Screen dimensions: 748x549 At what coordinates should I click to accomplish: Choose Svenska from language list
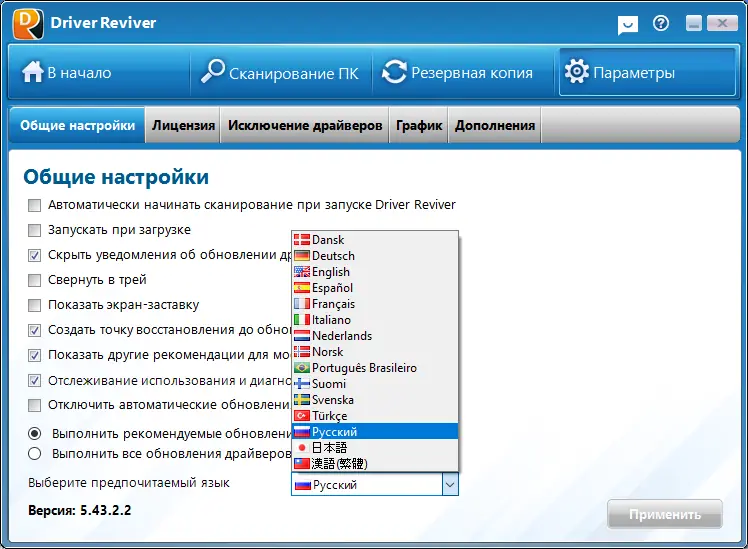point(375,399)
